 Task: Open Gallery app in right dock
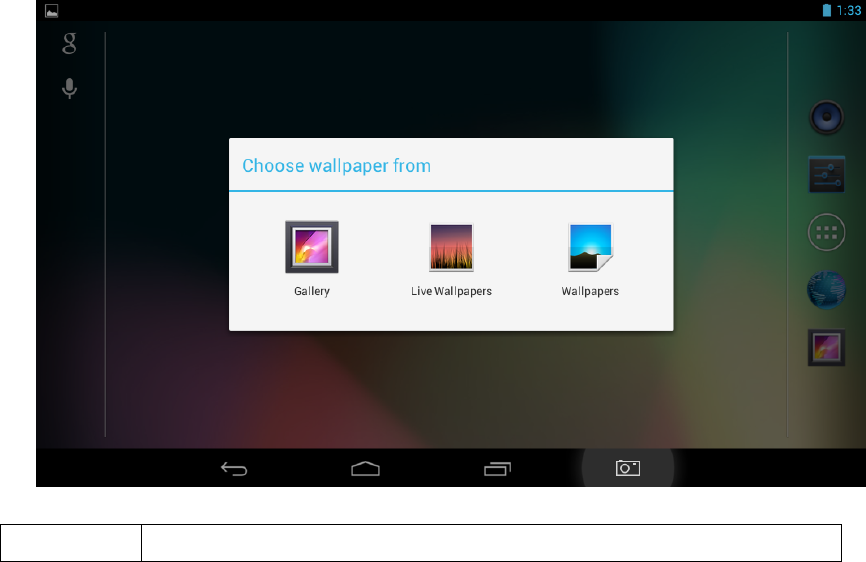[x=826, y=348]
